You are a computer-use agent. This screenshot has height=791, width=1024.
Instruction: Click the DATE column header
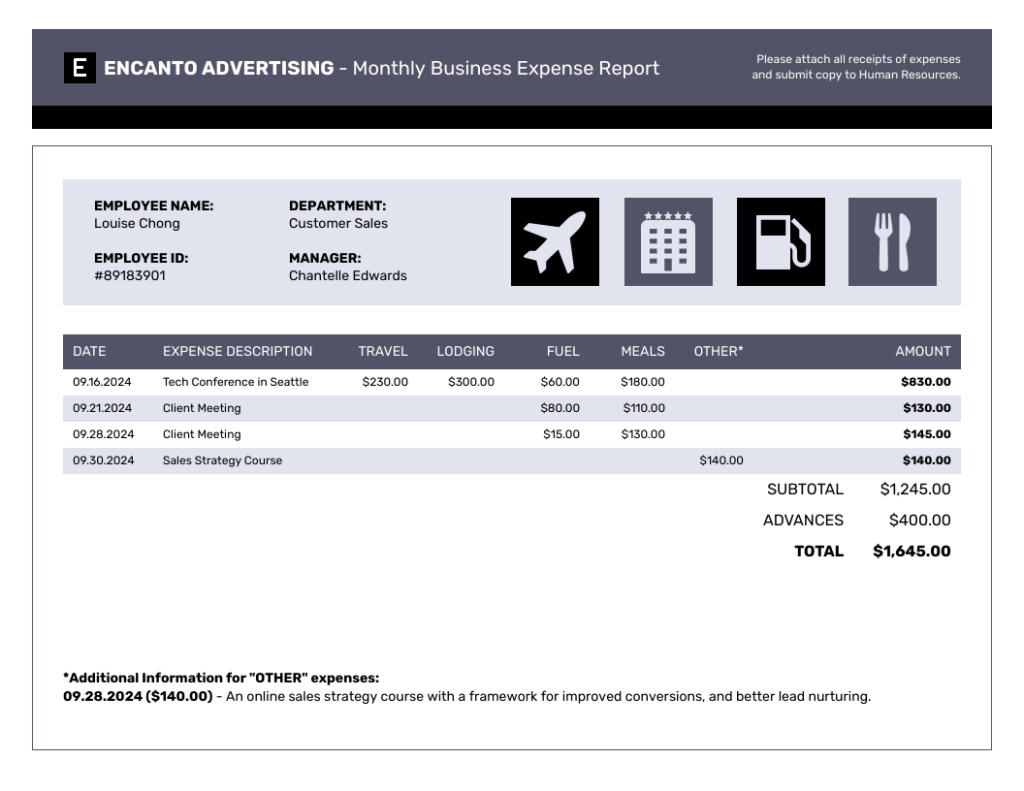[x=92, y=351]
